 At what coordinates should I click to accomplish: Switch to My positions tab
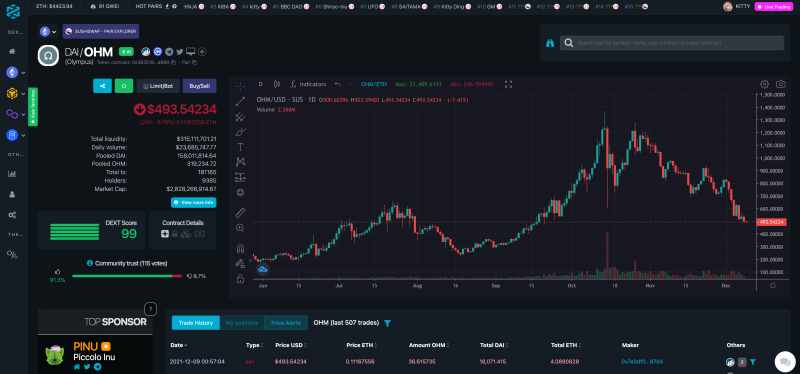(242, 323)
